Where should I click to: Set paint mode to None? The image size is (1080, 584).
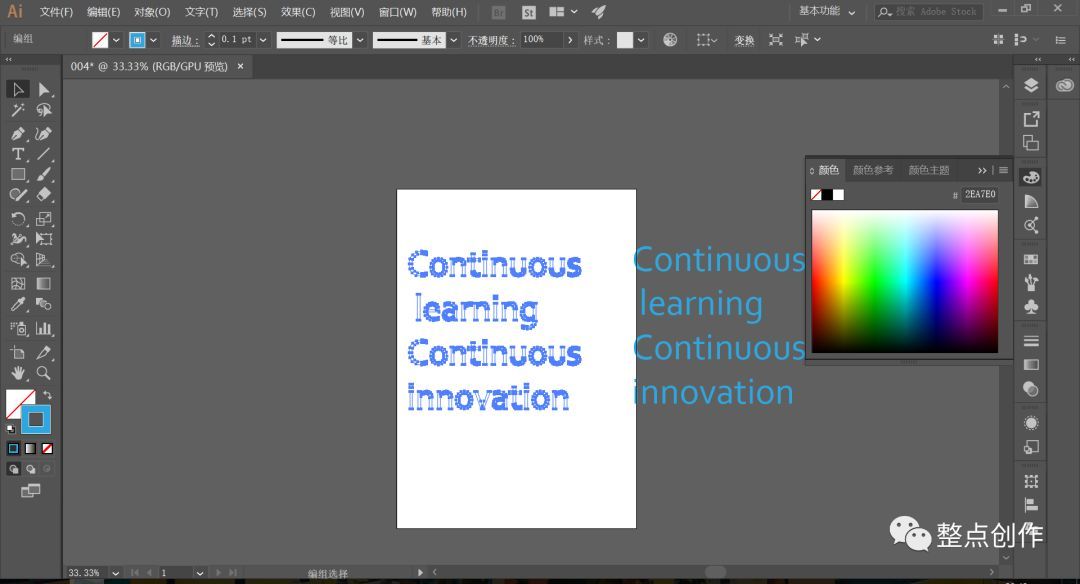click(x=48, y=448)
